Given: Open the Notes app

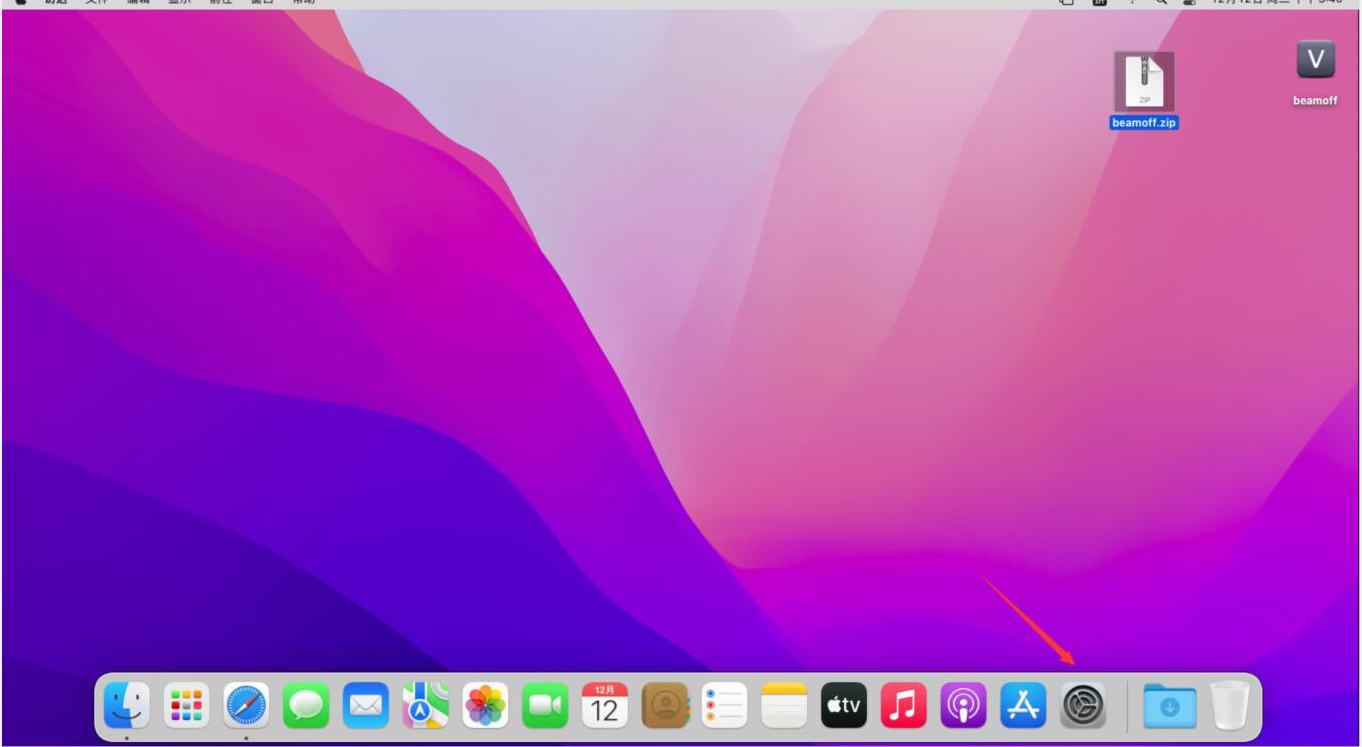Looking at the screenshot, I should coord(784,706).
